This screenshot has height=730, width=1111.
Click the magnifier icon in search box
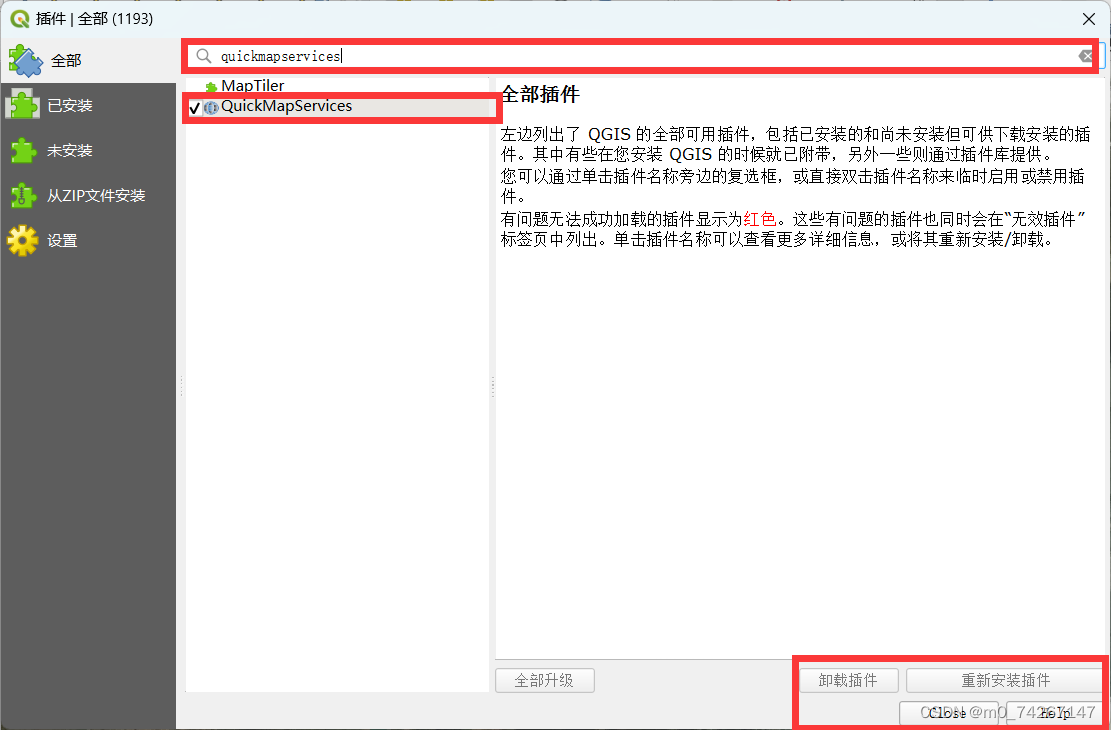[204, 56]
